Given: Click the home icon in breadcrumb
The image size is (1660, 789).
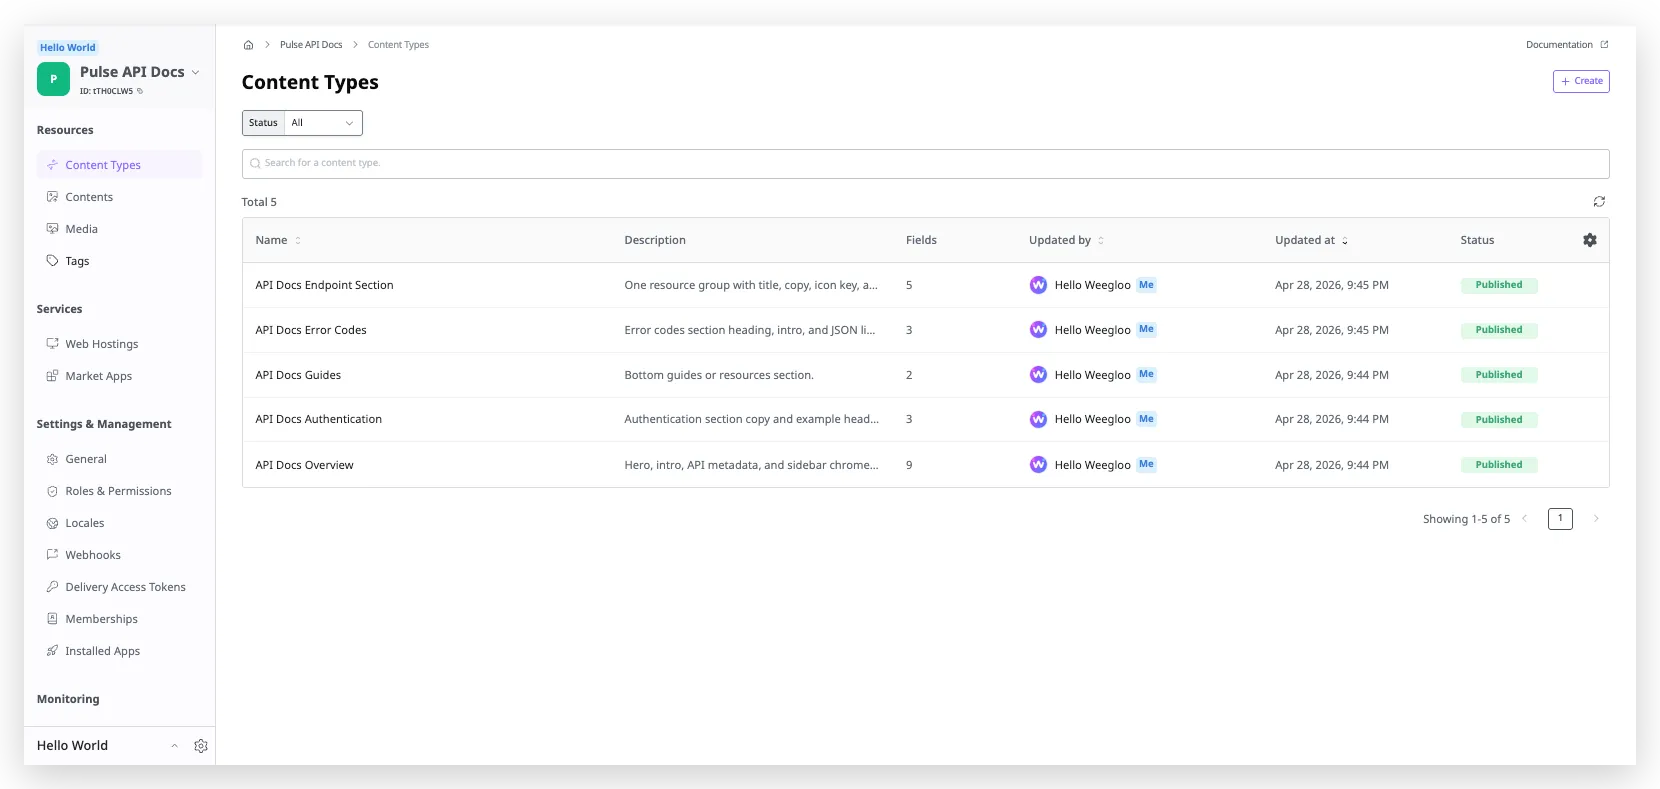Looking at the screenshot, I should [248, 45].
